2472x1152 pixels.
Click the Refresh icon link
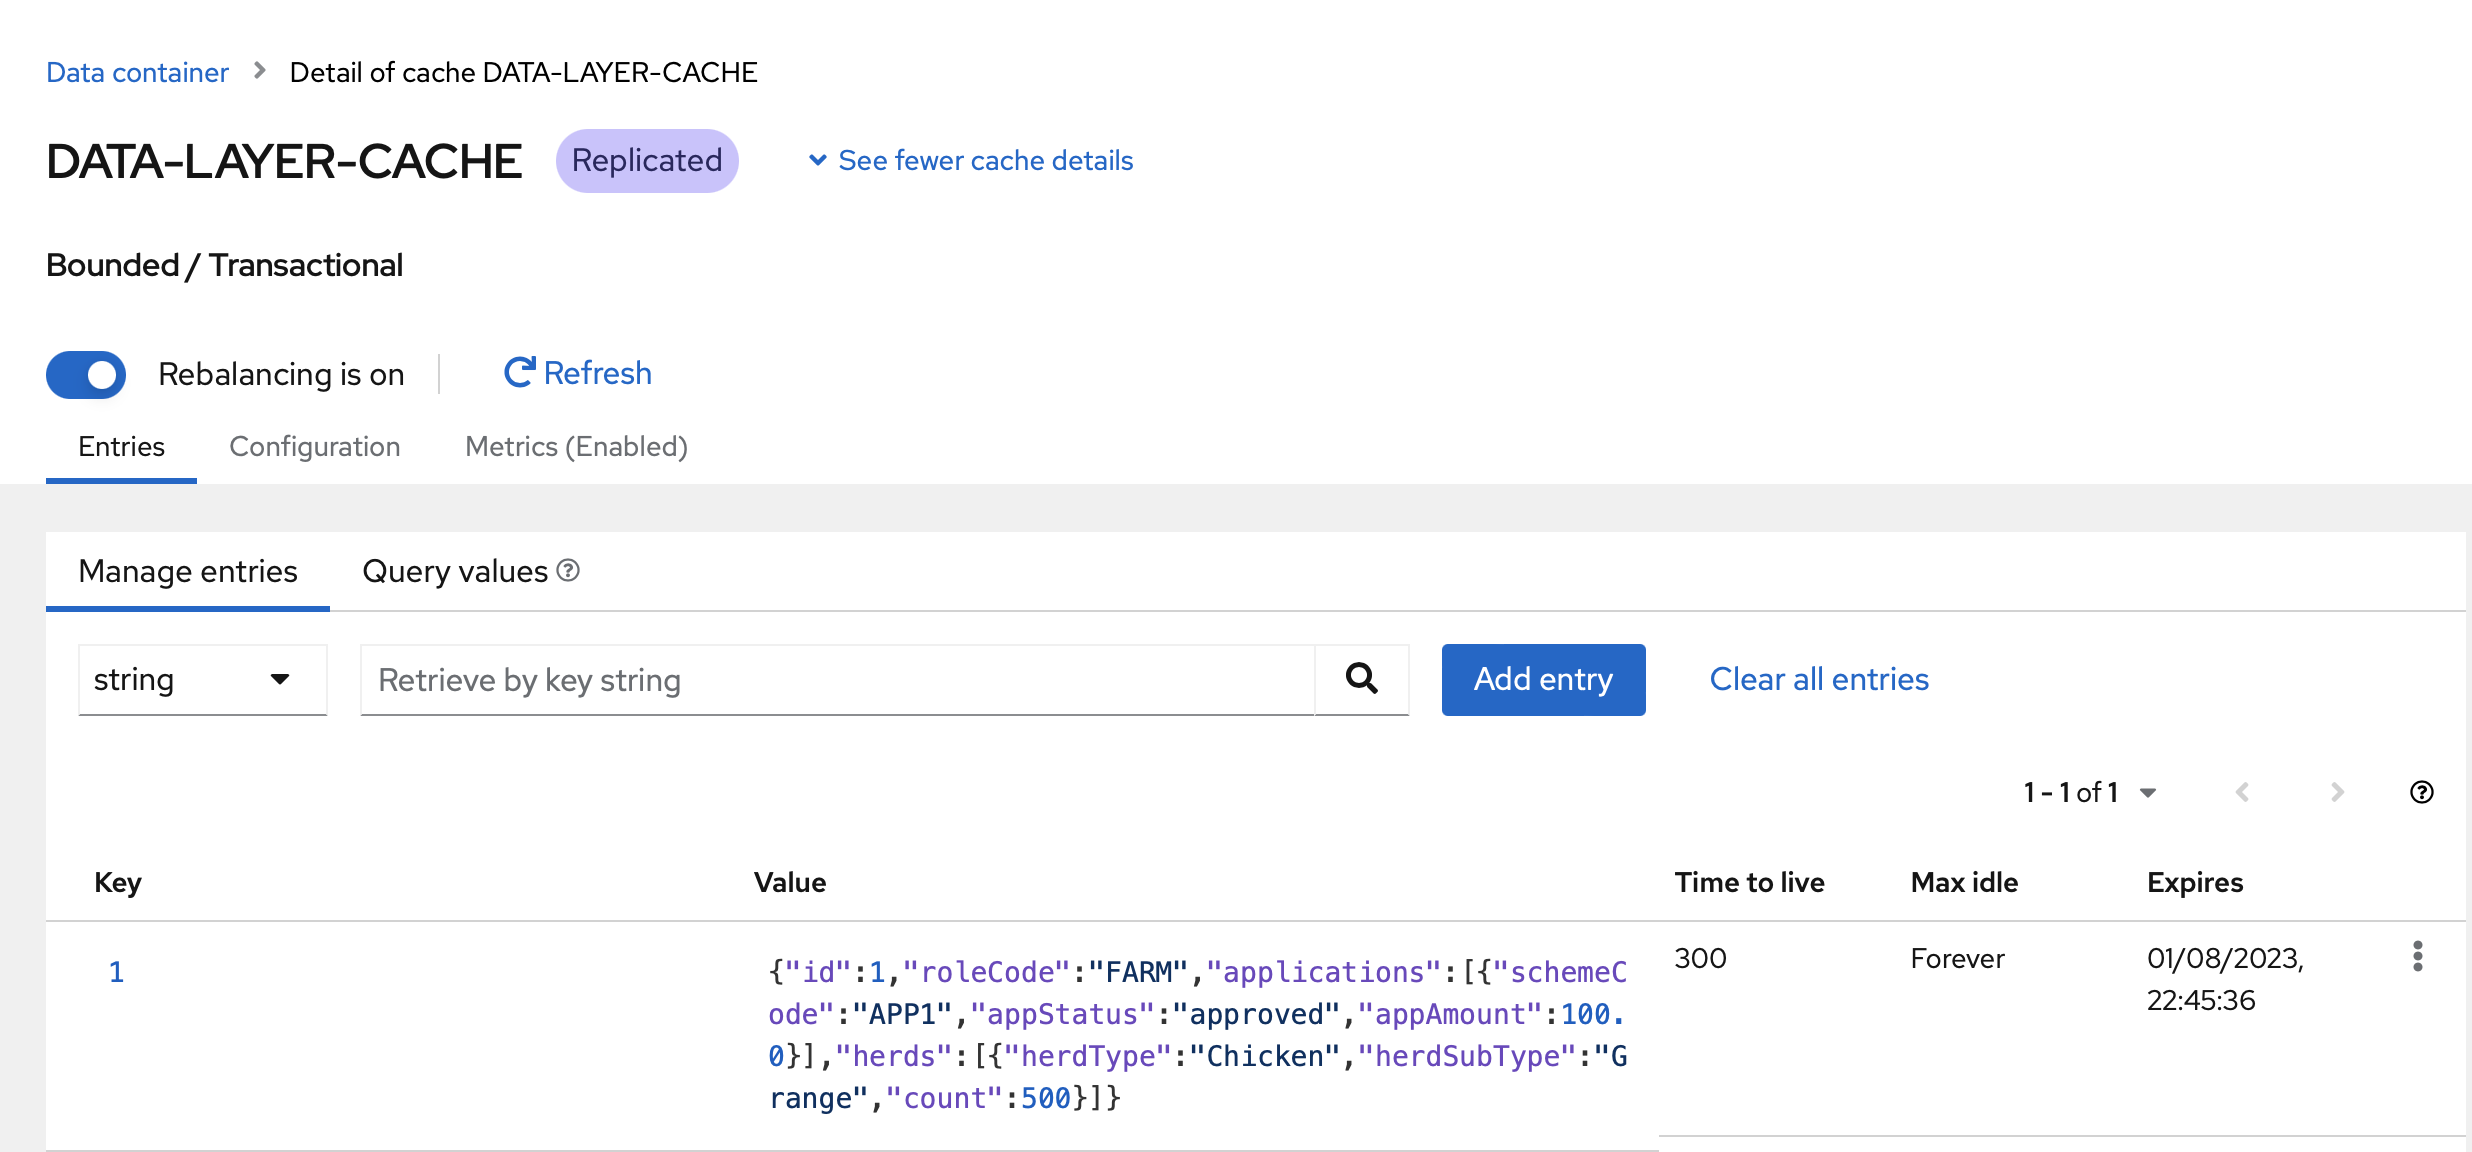point(577,373)
